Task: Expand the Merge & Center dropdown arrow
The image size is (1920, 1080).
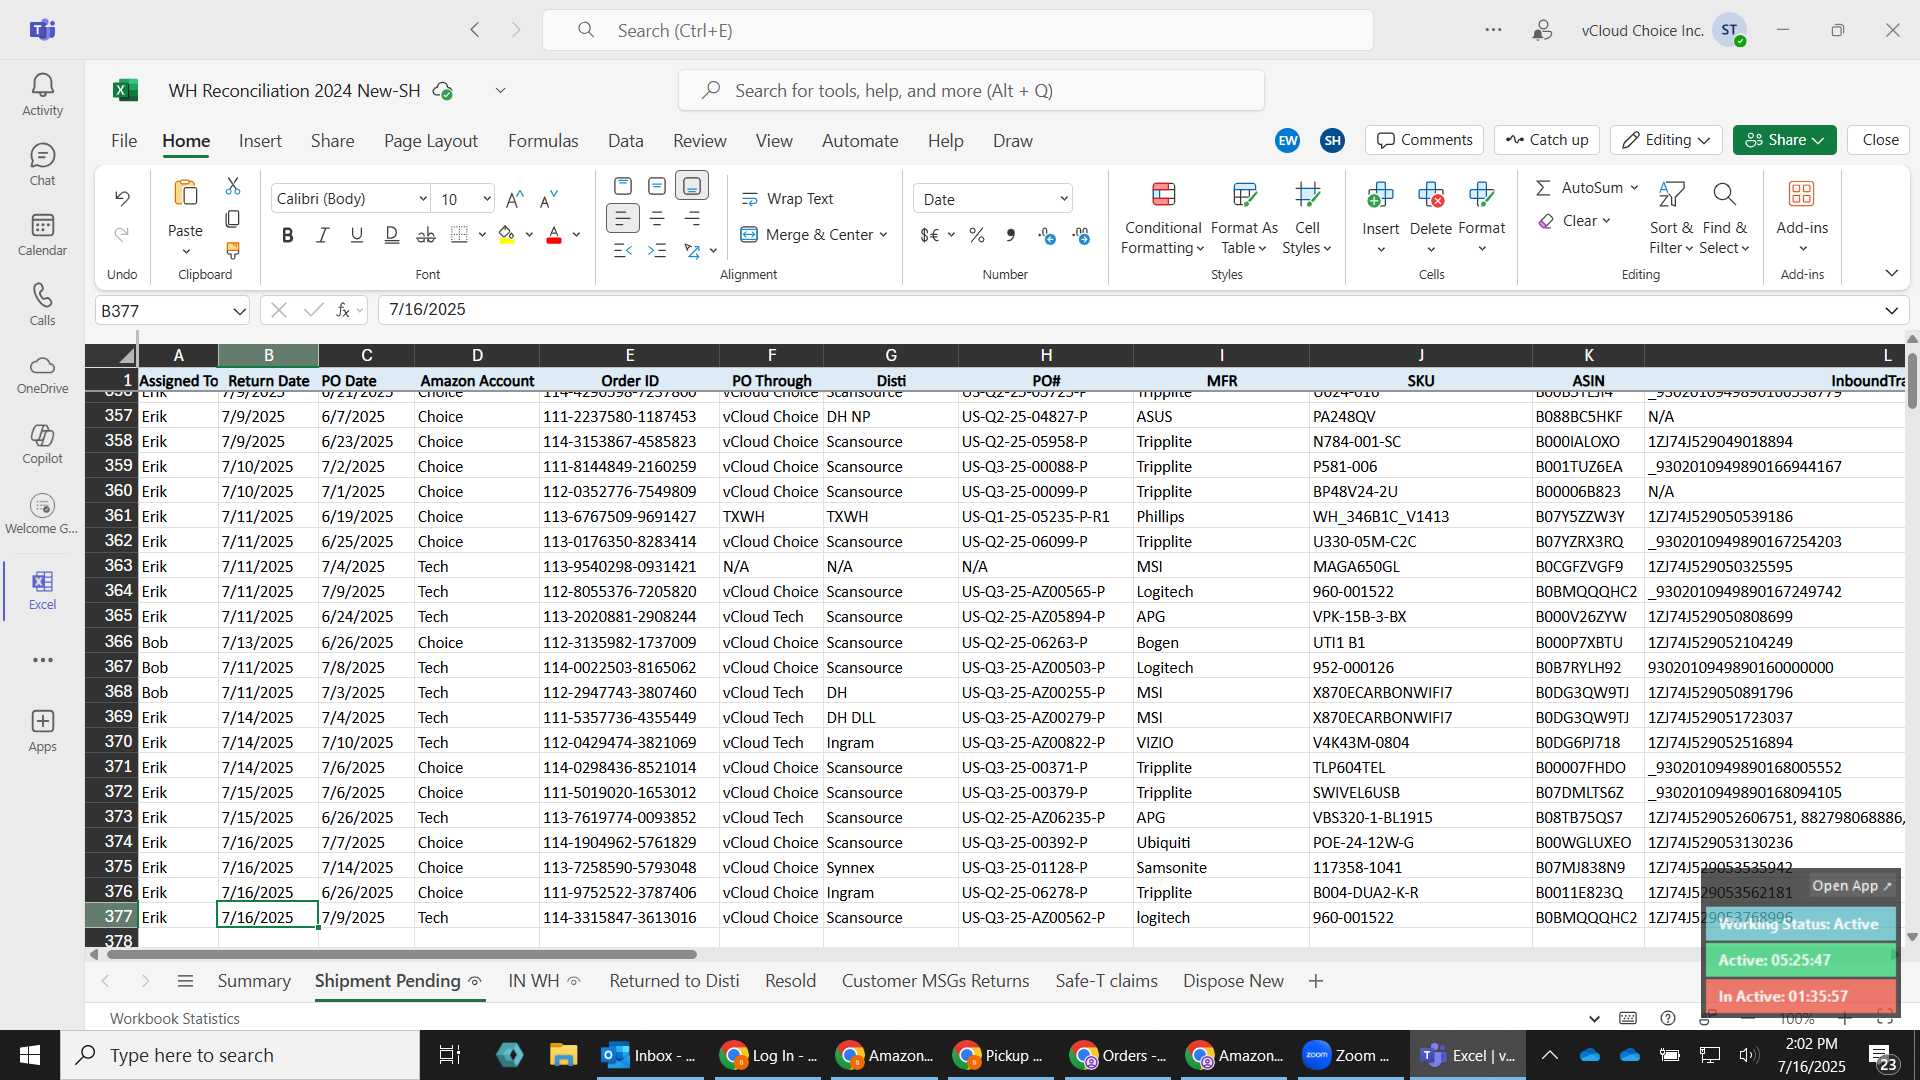Action: [x=884, y=235]
